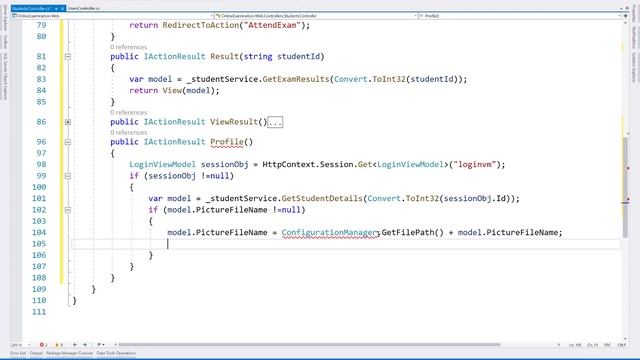Click the navigate forward arrow at editor bottom
Viewport: 640px width, 360px height.
85,345
